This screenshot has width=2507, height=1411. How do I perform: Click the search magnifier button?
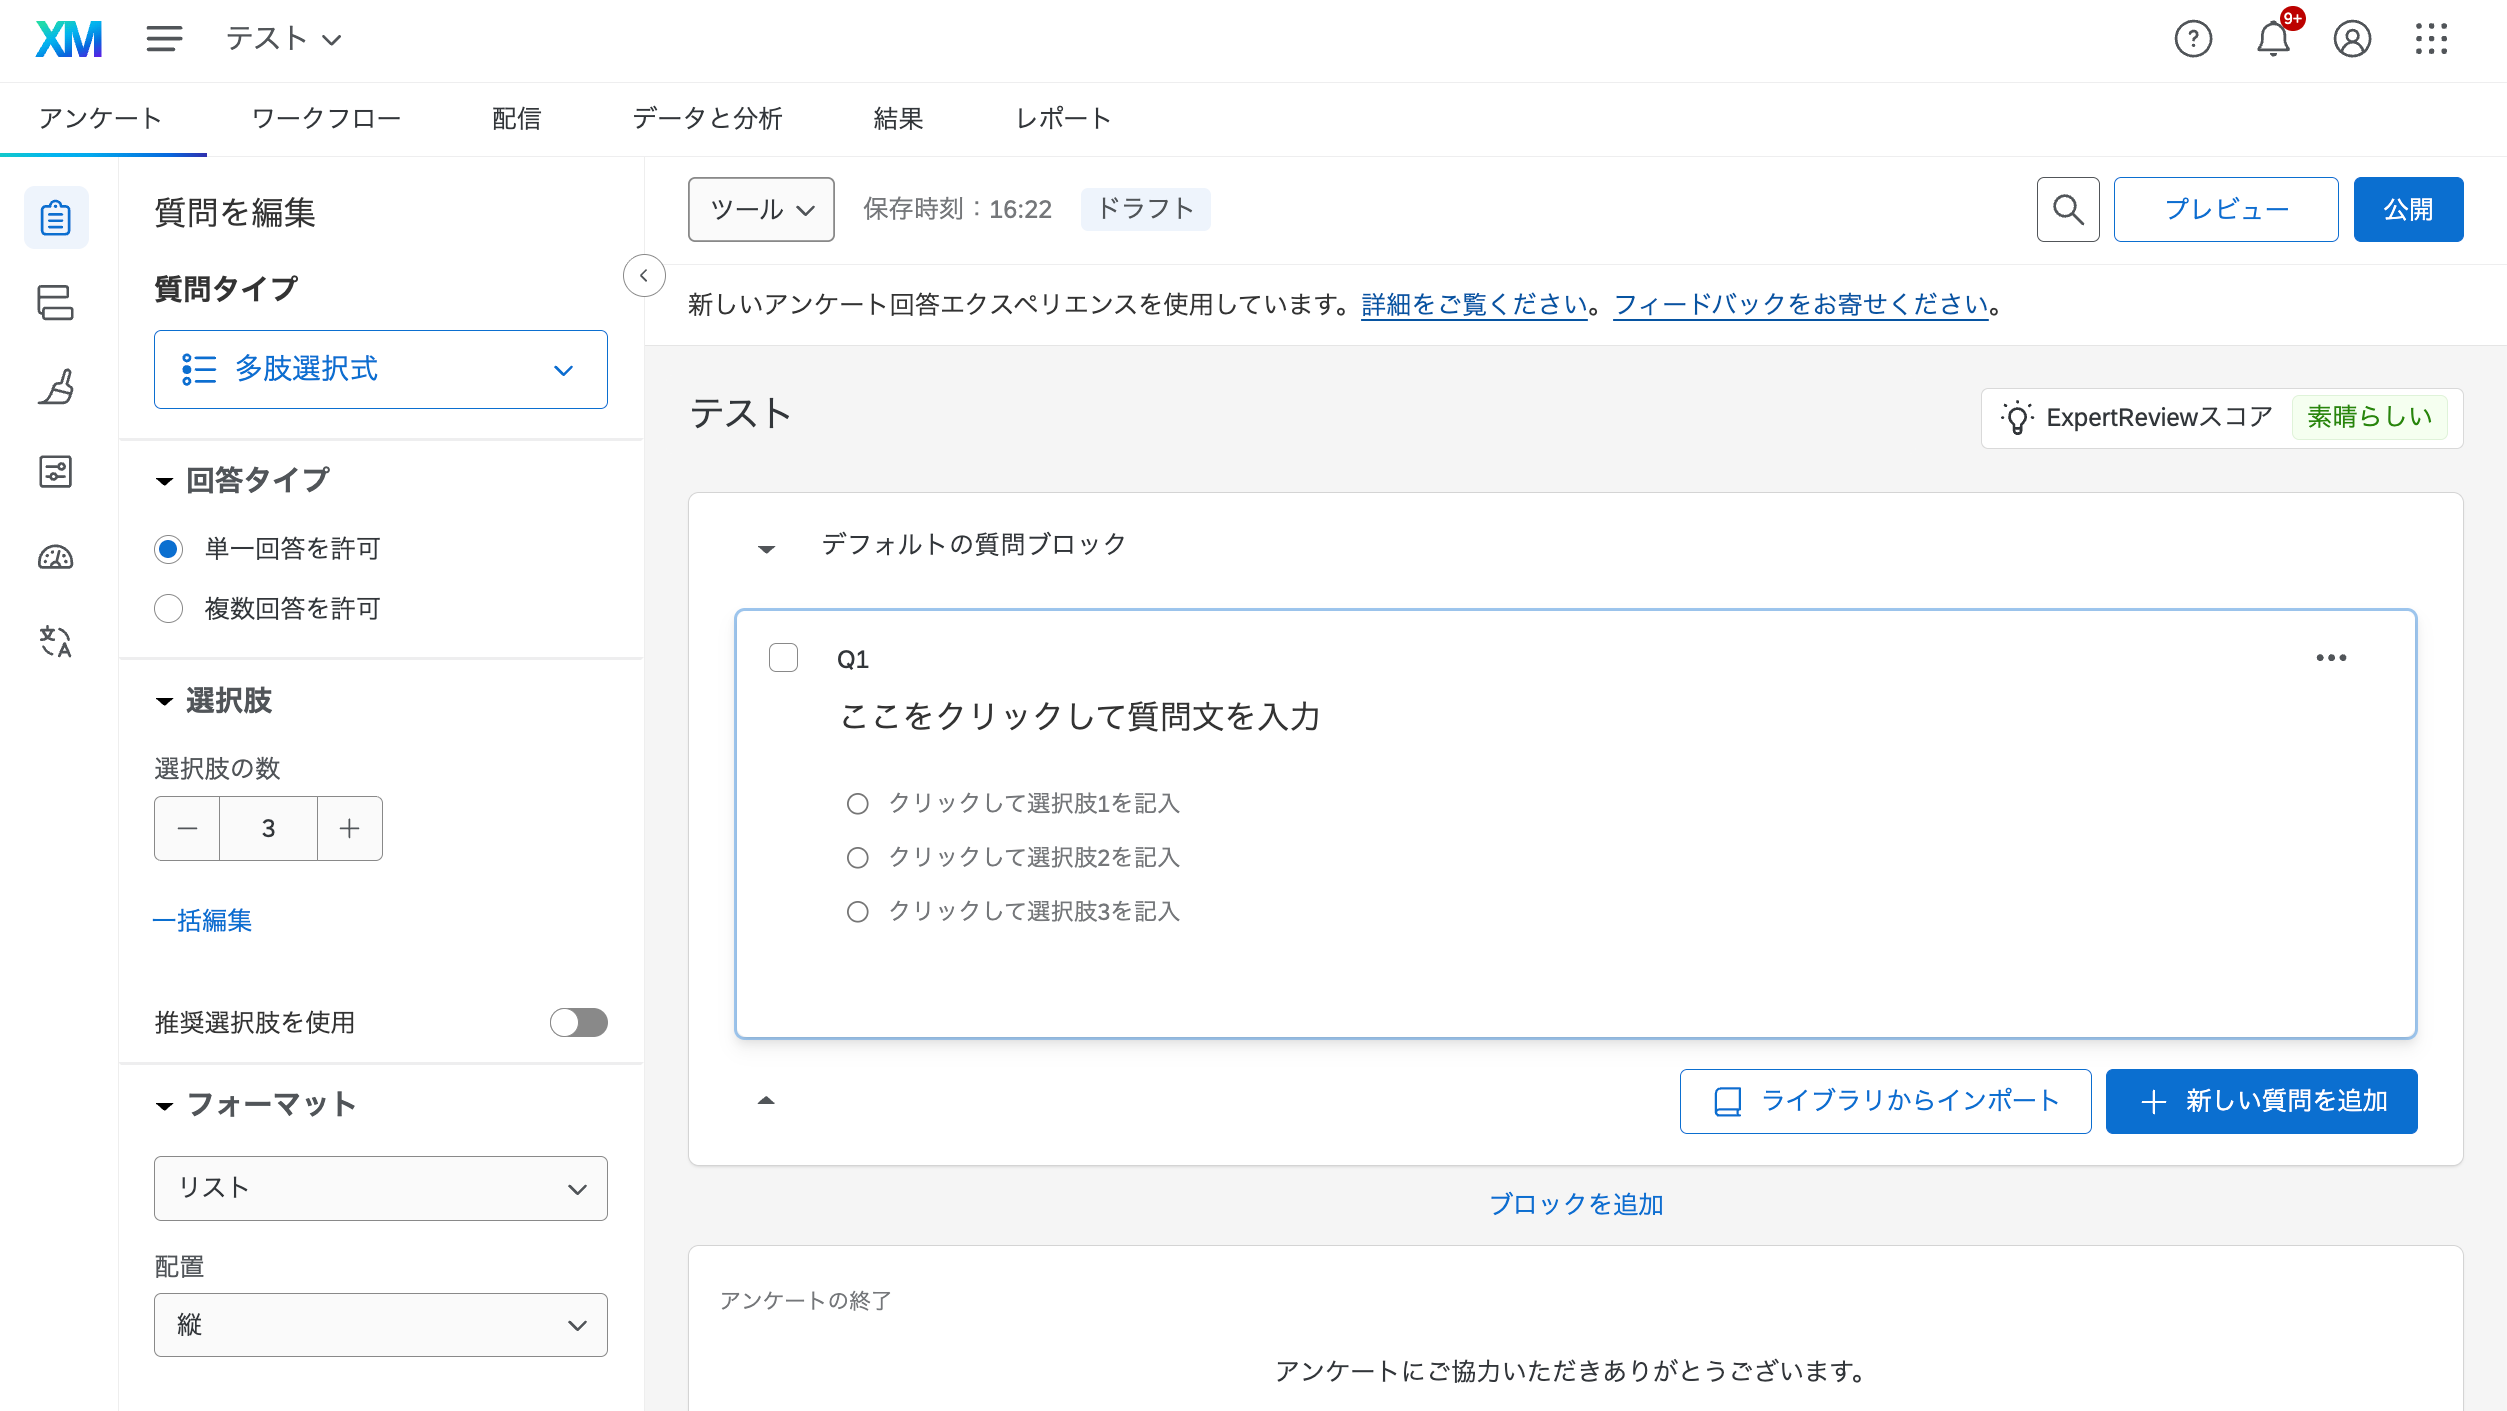pos(2068,209)
